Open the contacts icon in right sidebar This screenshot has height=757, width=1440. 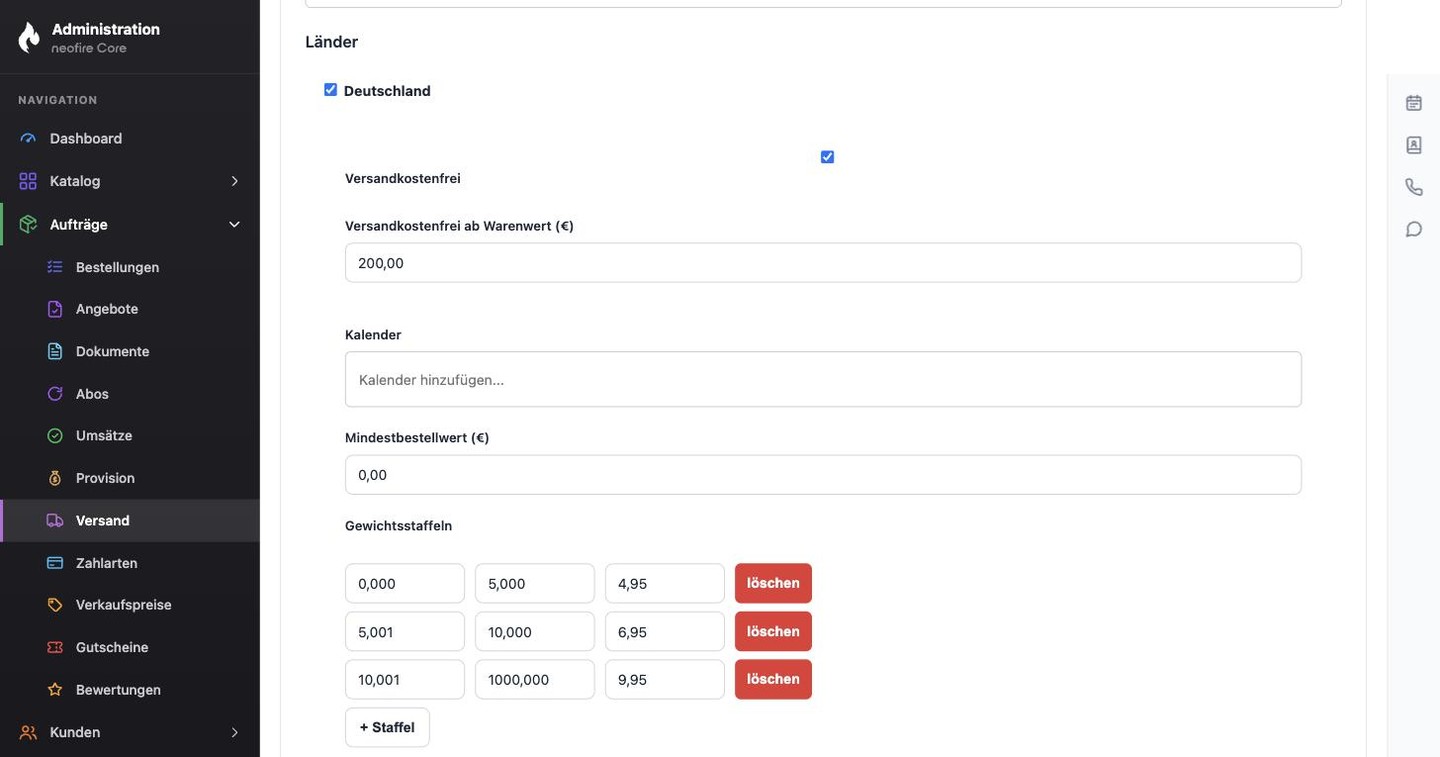[x=1414, y=145]
